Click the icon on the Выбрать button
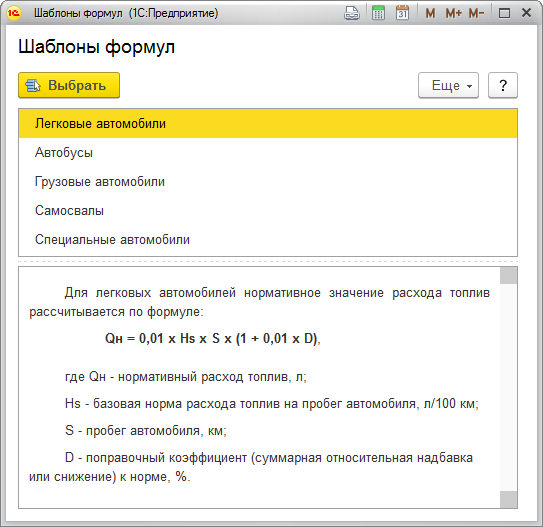This screenshot has width=543, height=527. tap(33, 86)
